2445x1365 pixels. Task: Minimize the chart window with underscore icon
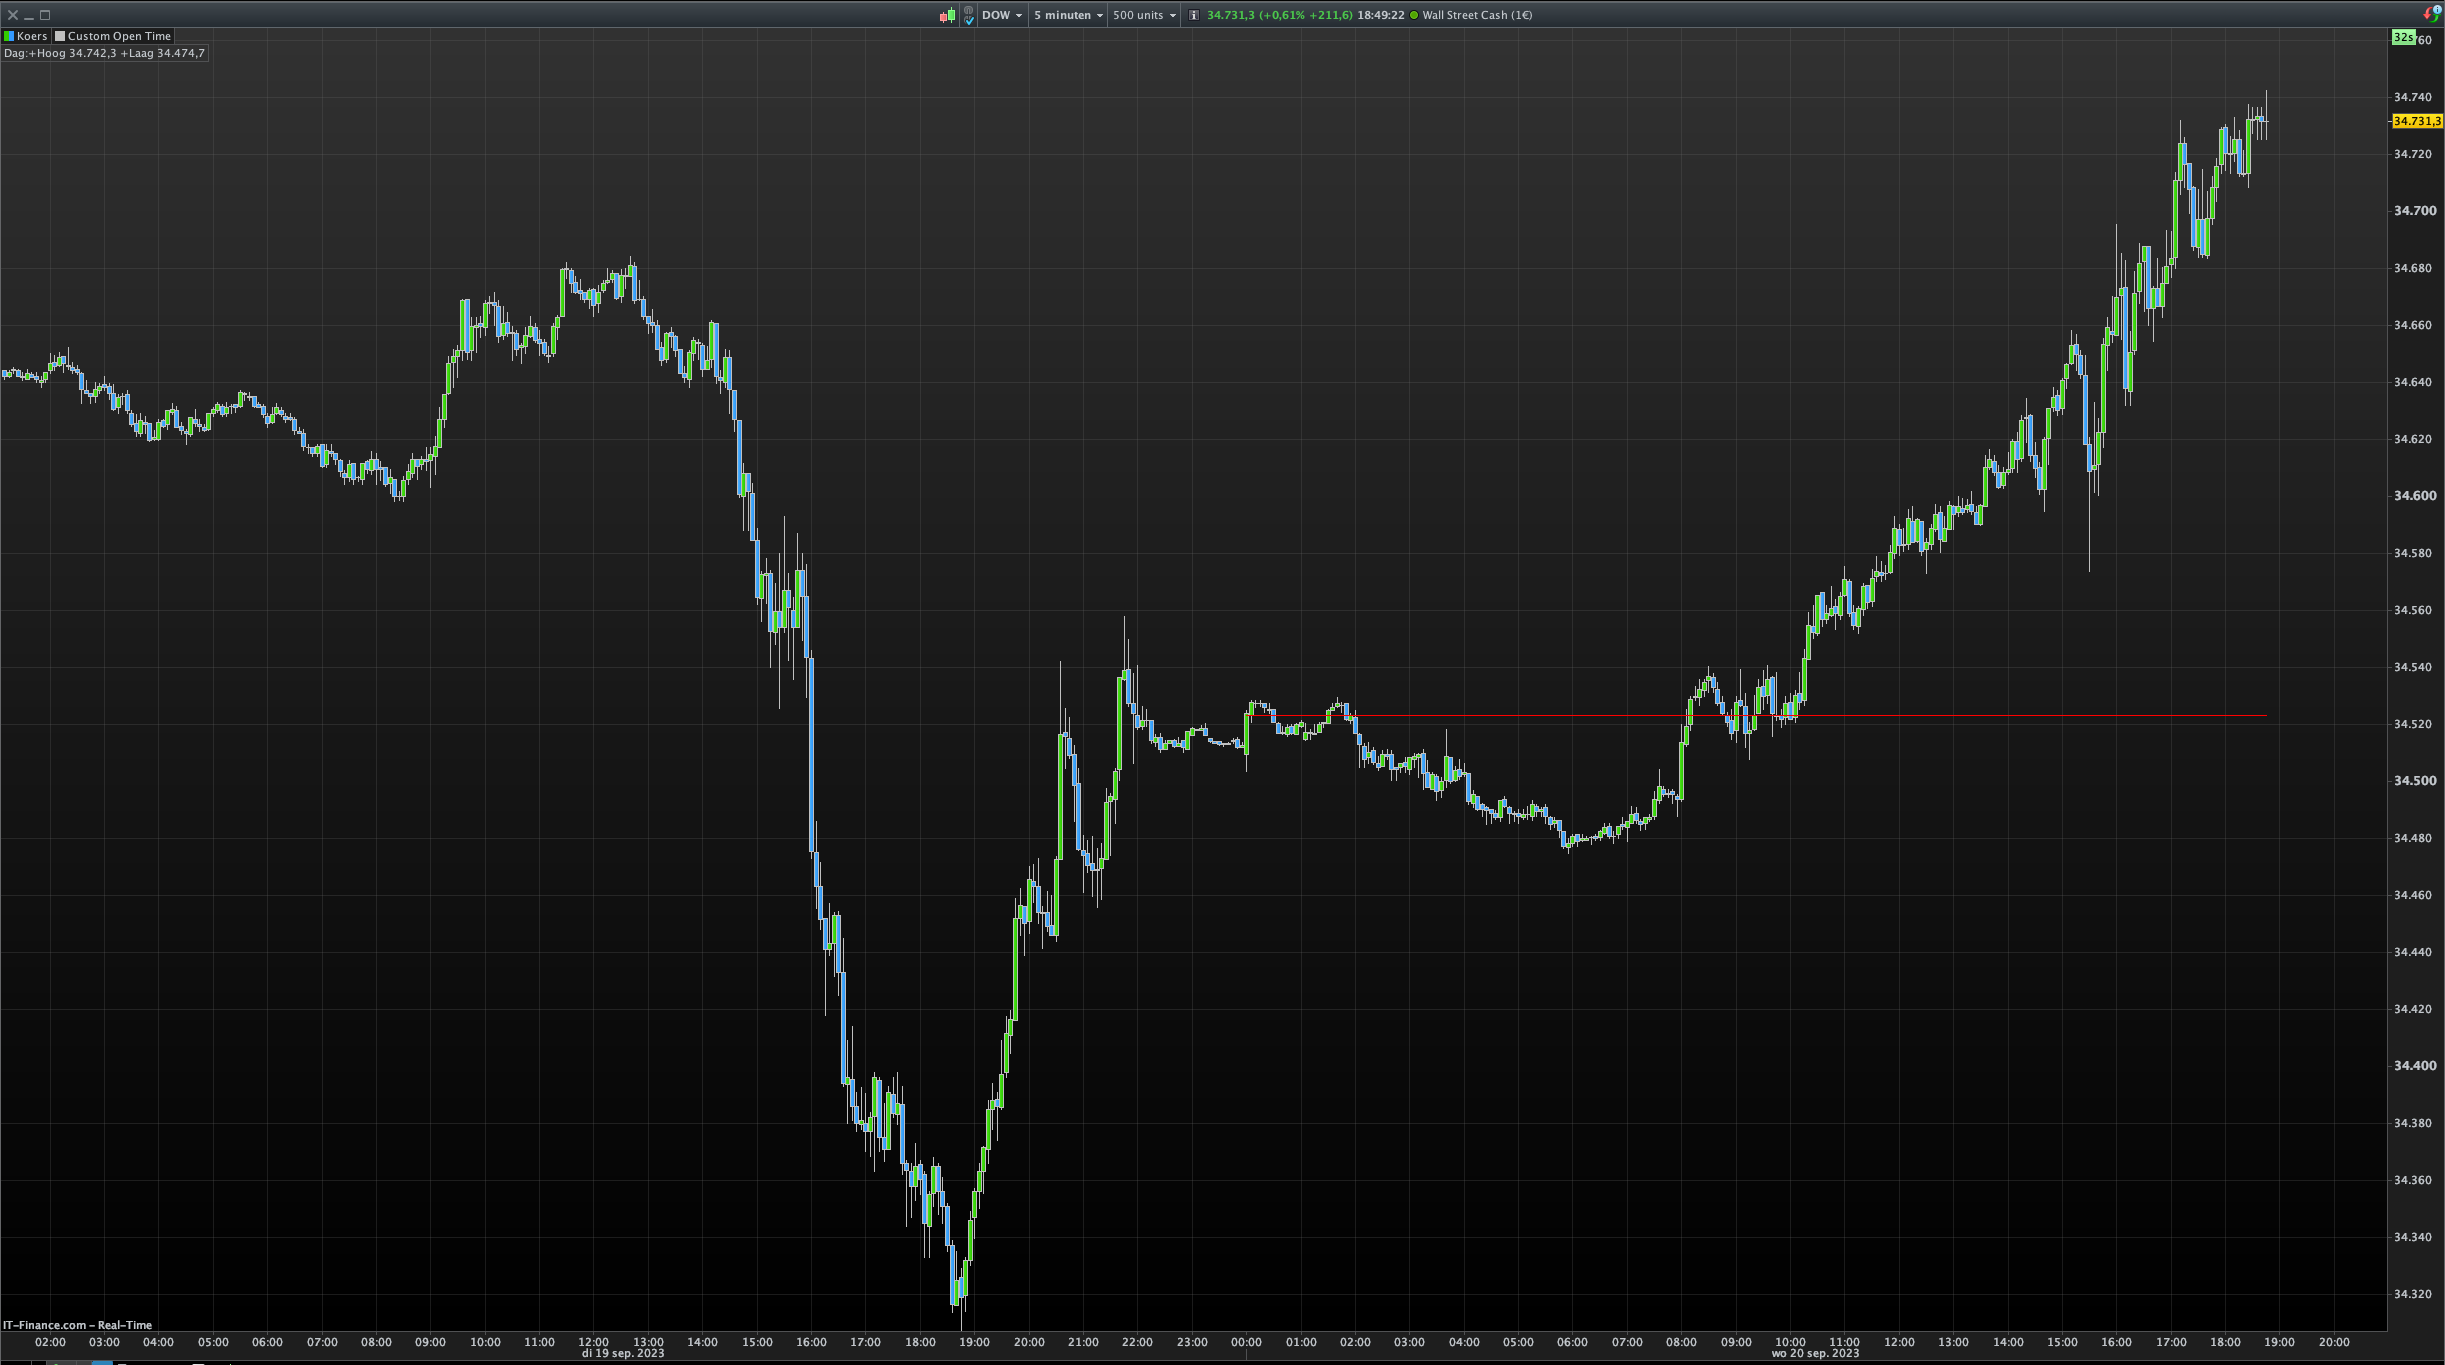point(29,15)
